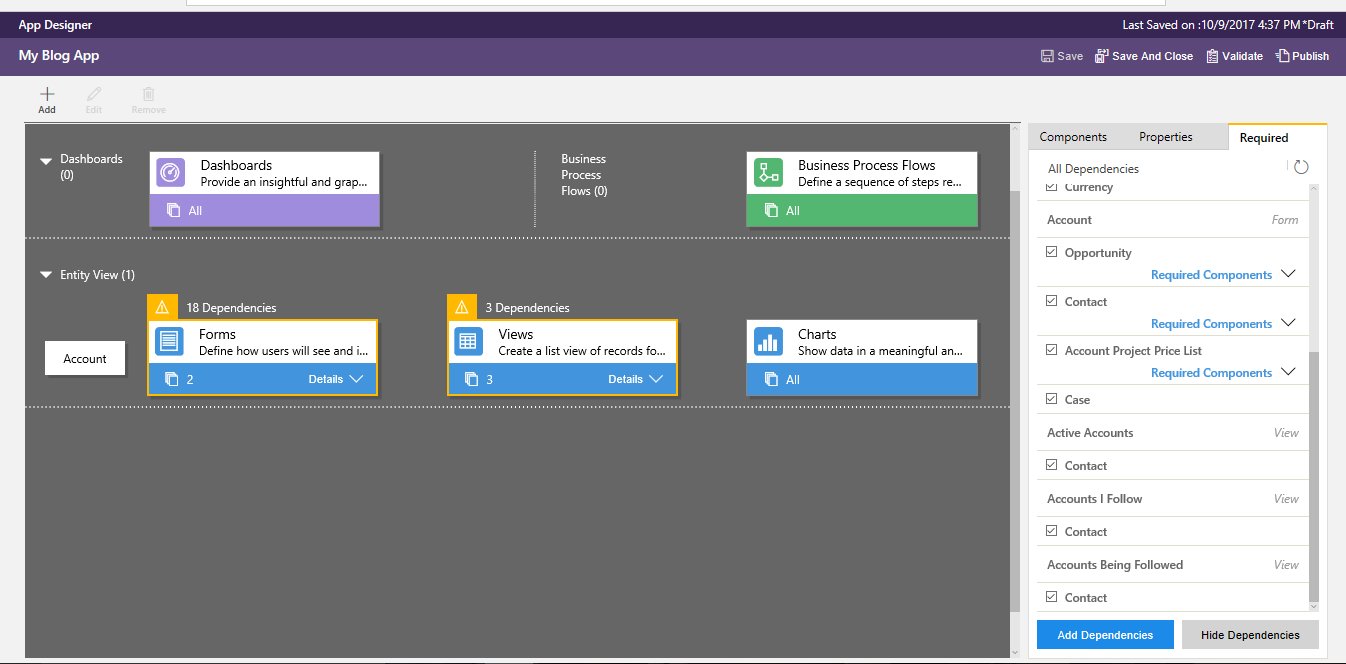1346x664 pixels.
Task: Click the Add Dependencies button
Action: [1105, 635]
